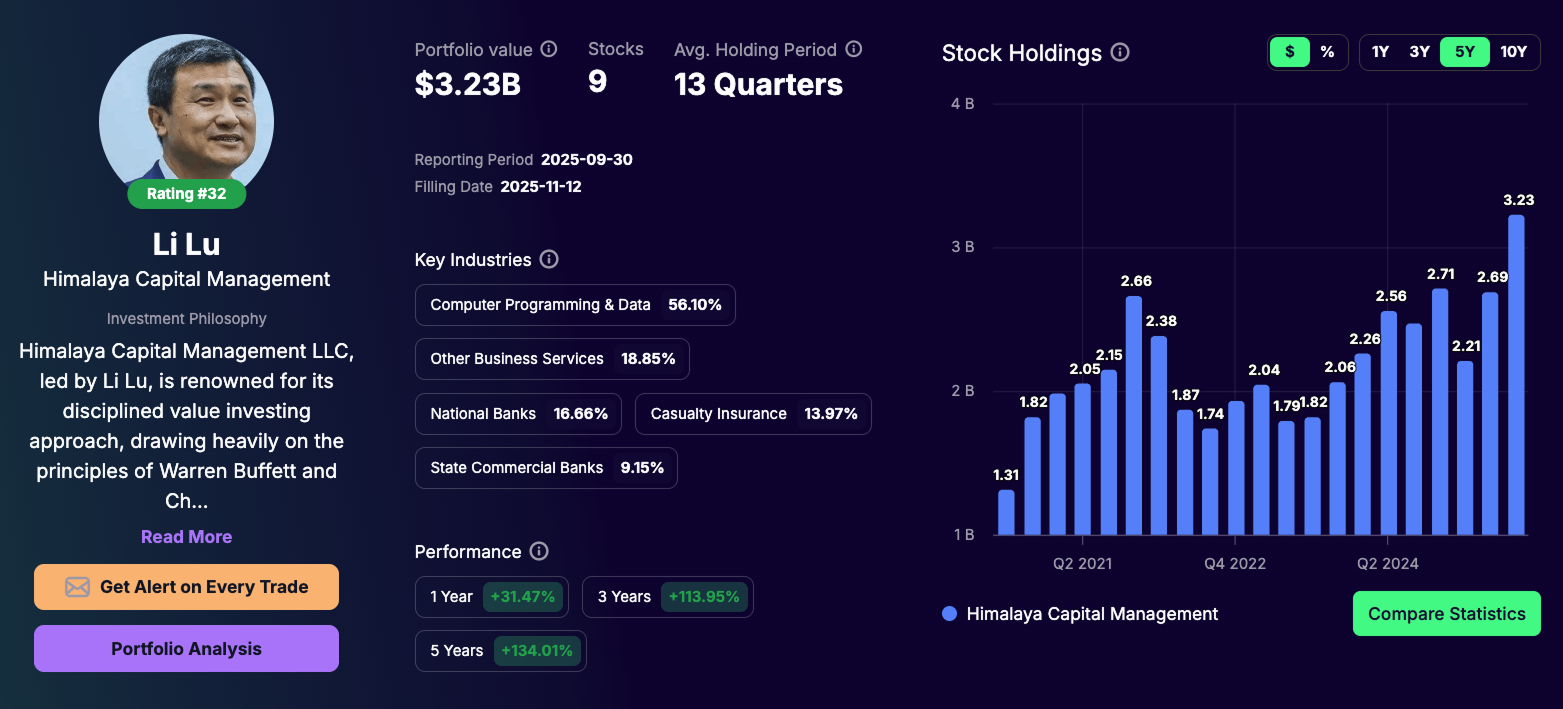
Task: Click the Himalaya Capital Management legend dot
Action: (948, 614)
